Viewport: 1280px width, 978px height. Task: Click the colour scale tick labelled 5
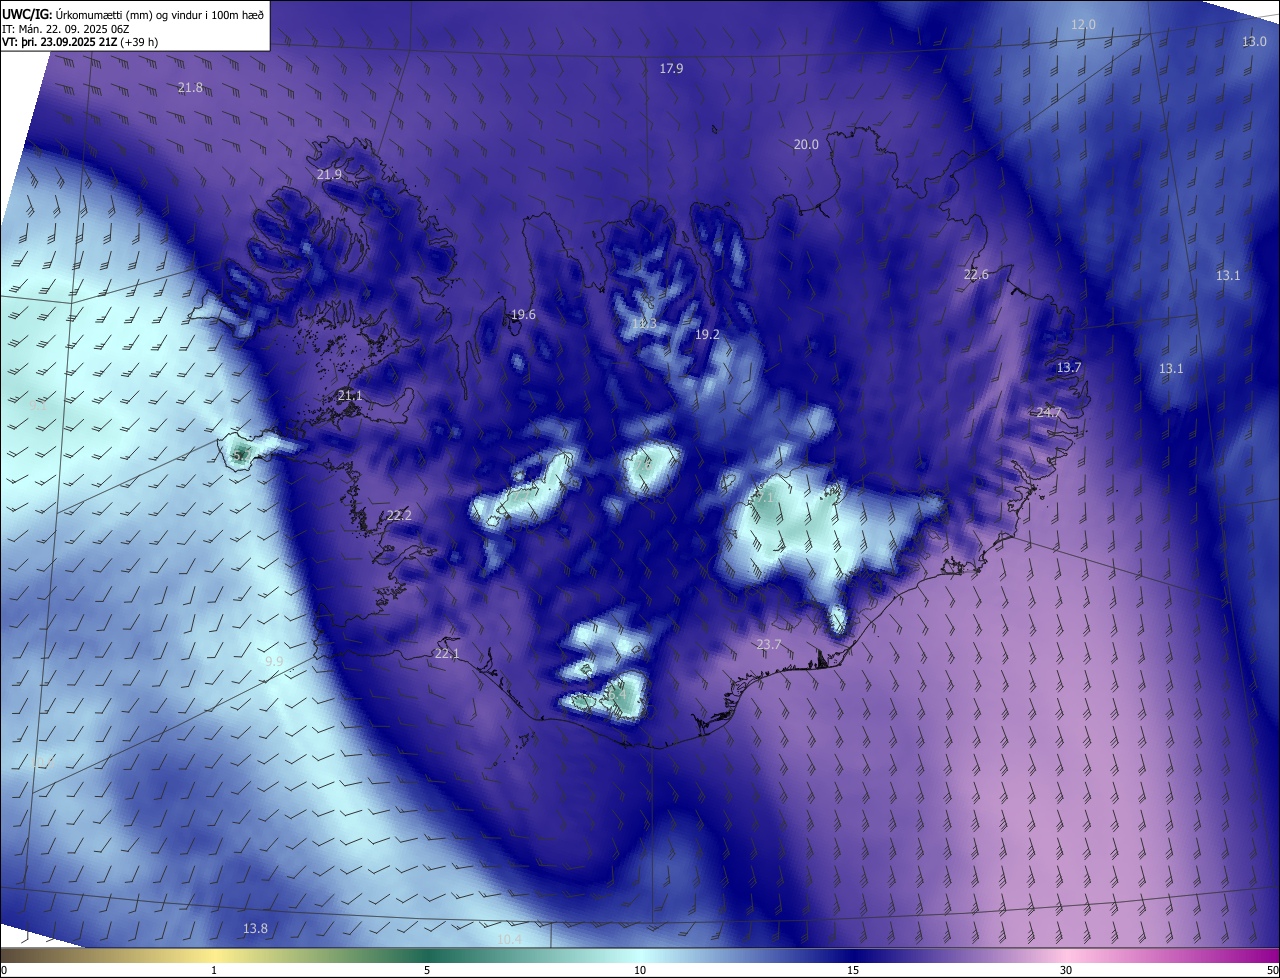427,971
